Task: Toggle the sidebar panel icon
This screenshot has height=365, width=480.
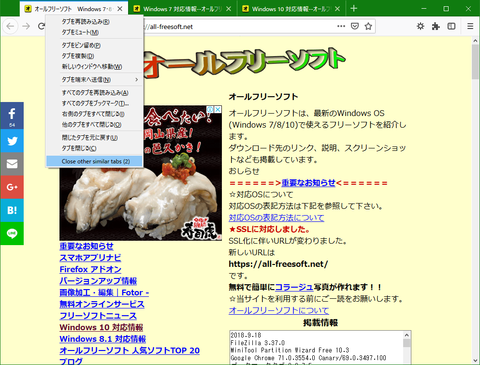Action: point(451,26)
